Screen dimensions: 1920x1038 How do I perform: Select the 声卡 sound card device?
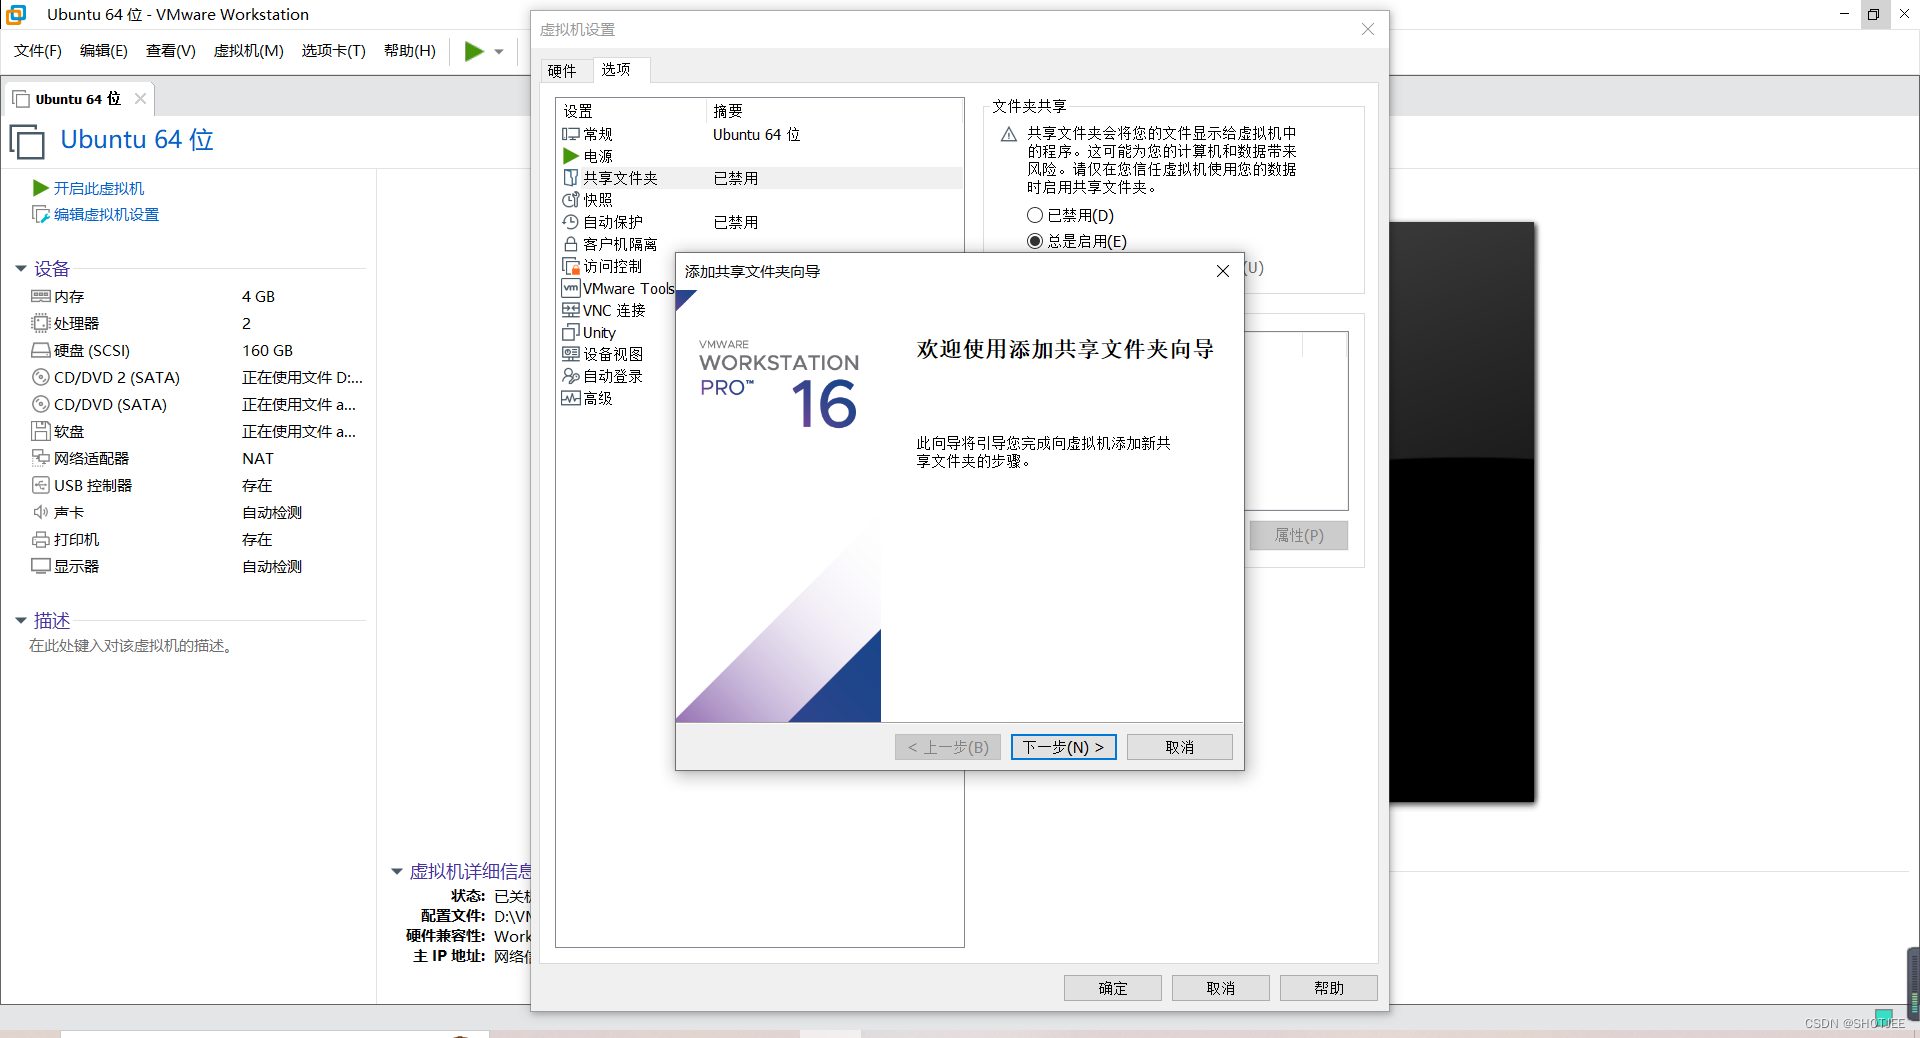tap(67, 512)
